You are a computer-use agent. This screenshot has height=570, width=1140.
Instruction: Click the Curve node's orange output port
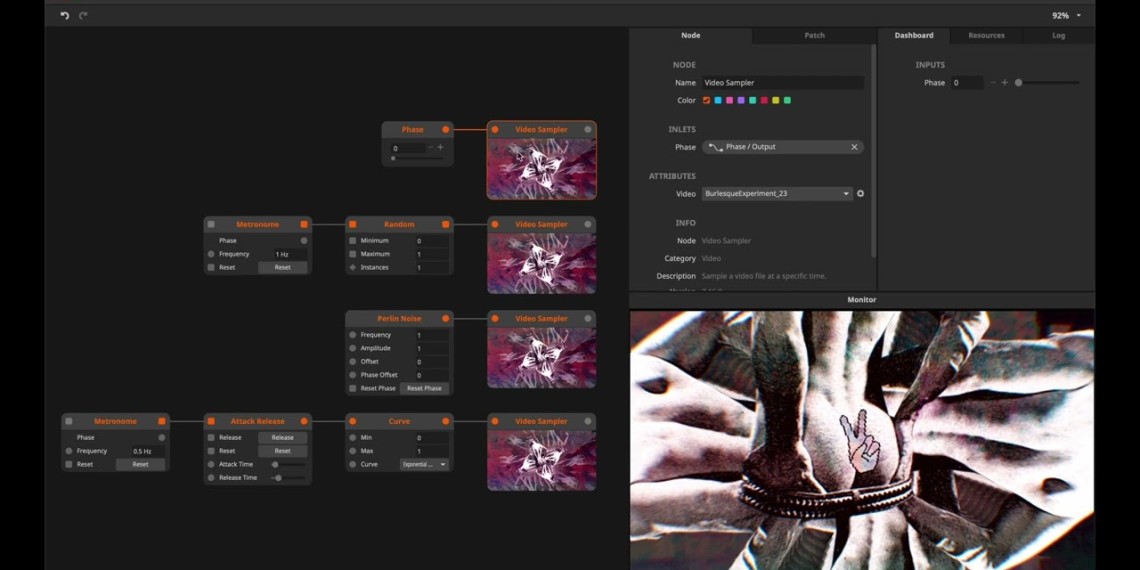446,422
